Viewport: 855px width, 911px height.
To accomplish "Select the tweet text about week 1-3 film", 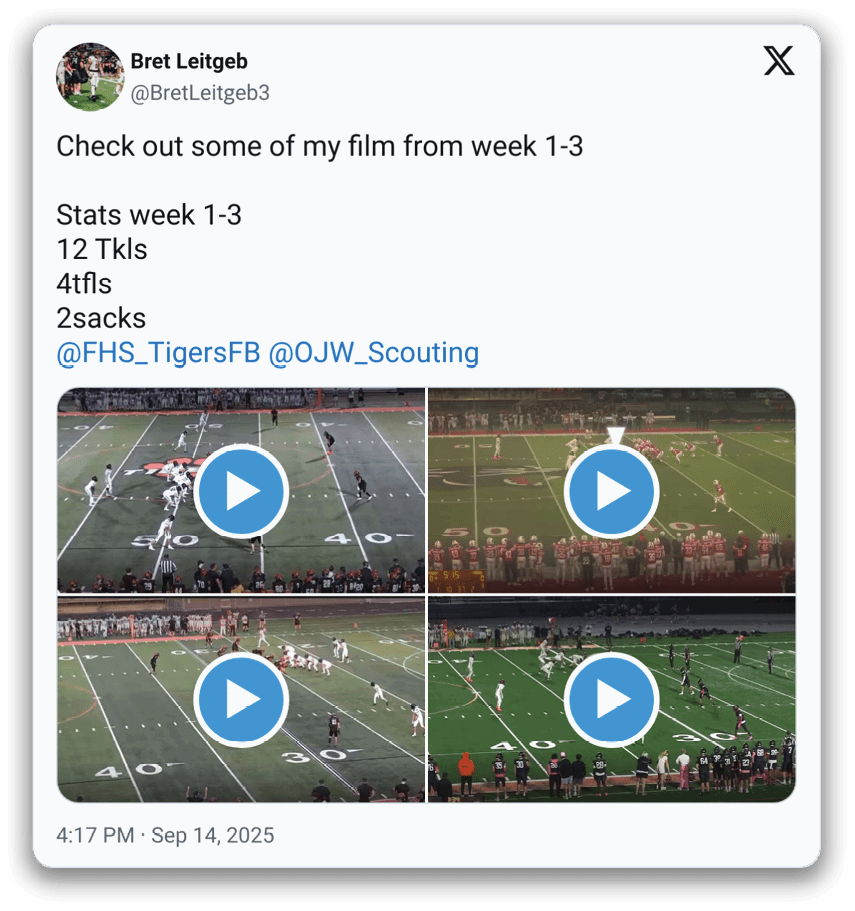I will pos(319,146).
